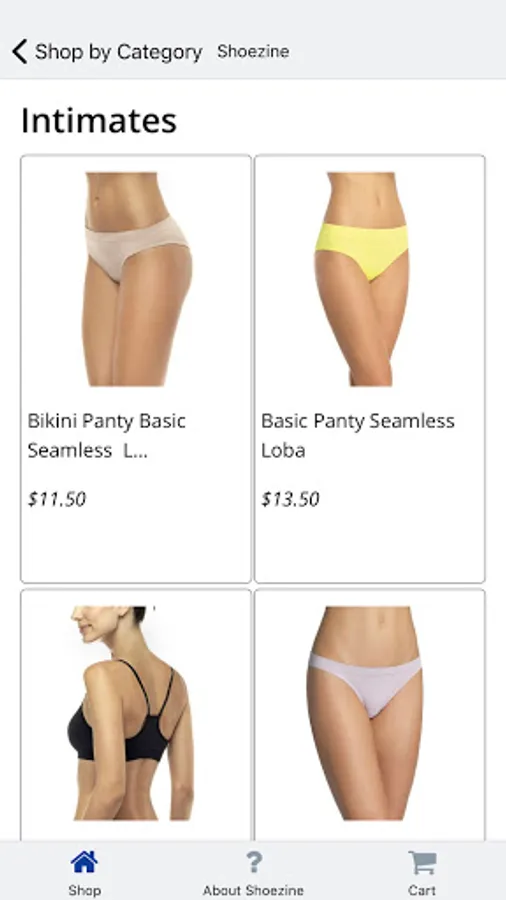Open Bikini Panty Basic Seamless product image

tap(136, 279)
